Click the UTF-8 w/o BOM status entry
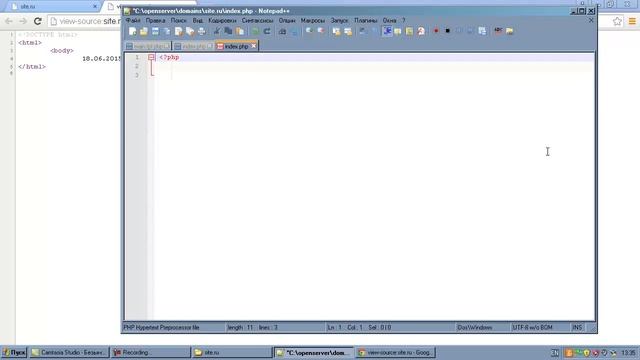 point(532,327)
